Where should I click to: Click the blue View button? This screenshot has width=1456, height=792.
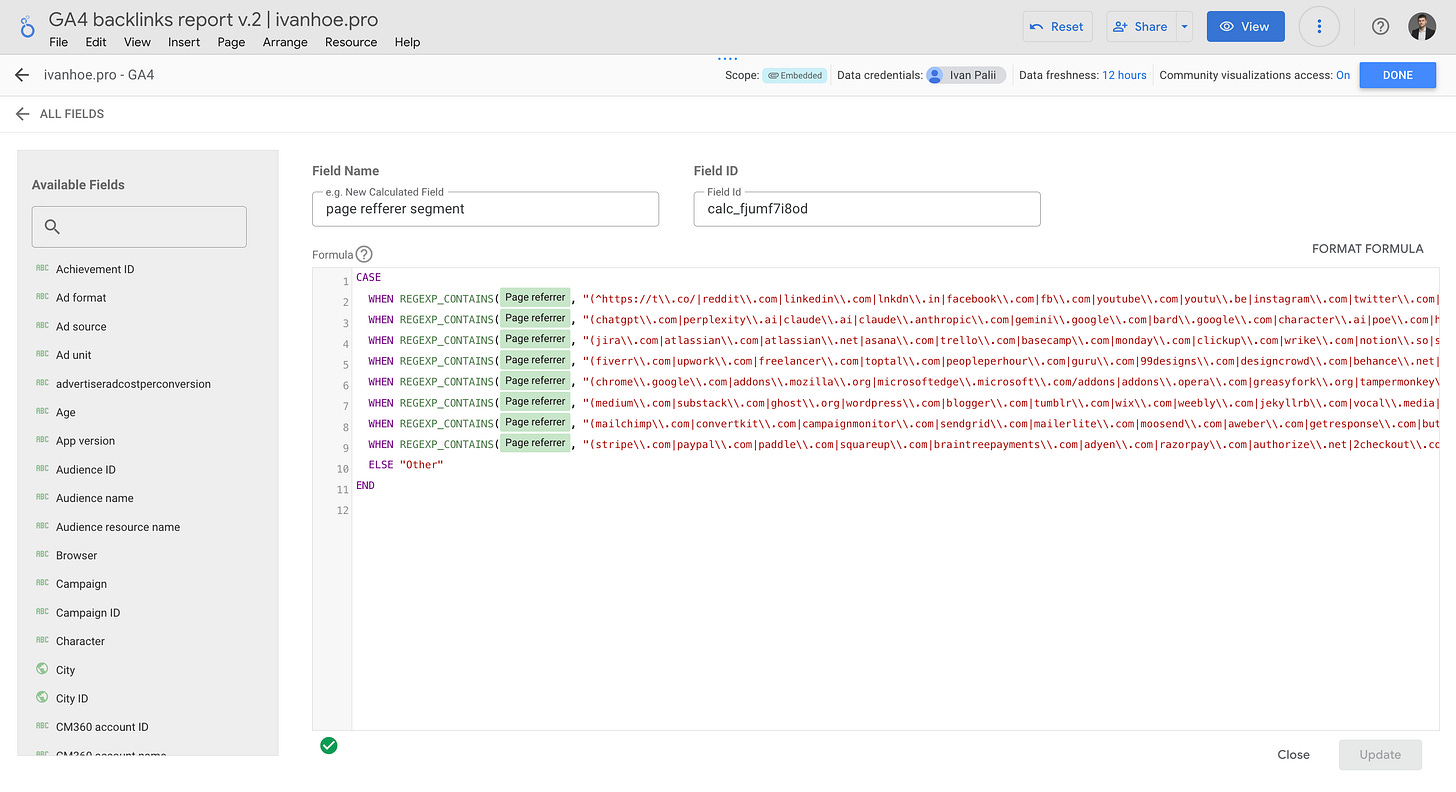pyautogui.click(x=1245, y=27)
